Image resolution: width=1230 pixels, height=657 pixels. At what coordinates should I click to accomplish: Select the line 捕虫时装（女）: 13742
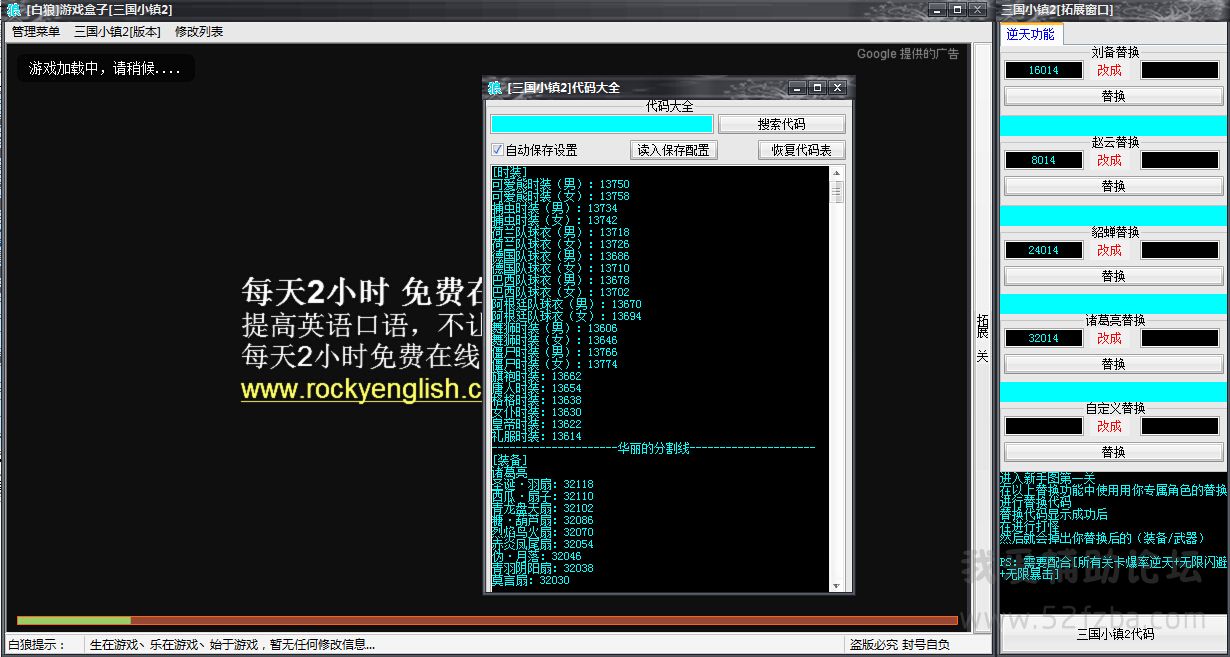click(555, 221)
